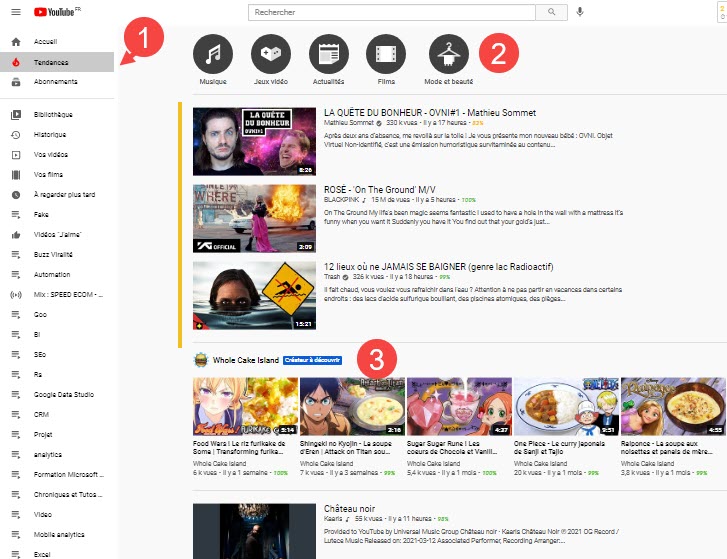Click the Buzz Viralité playlist icon

coord(16,254)
